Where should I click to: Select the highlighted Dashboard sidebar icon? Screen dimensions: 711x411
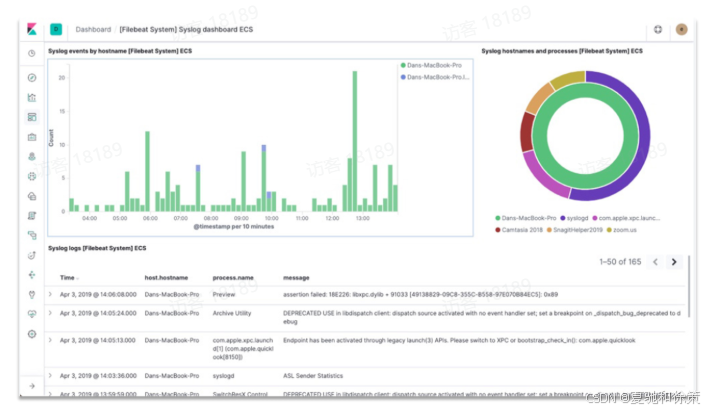[x=32, y=117]
